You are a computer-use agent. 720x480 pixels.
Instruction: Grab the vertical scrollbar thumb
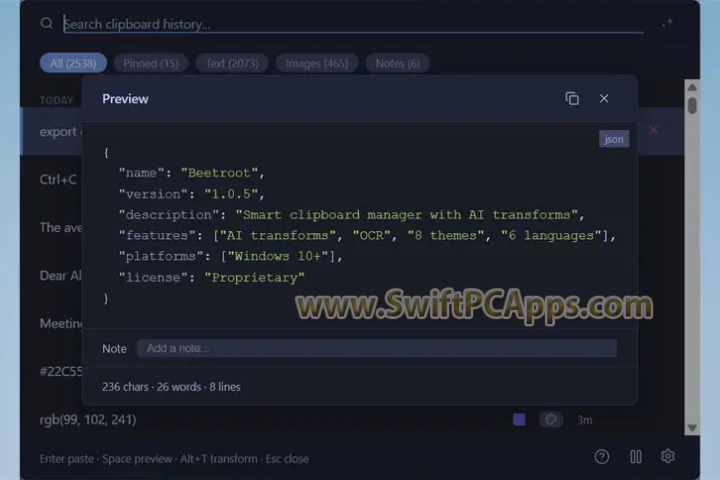[x=692, y=105]
